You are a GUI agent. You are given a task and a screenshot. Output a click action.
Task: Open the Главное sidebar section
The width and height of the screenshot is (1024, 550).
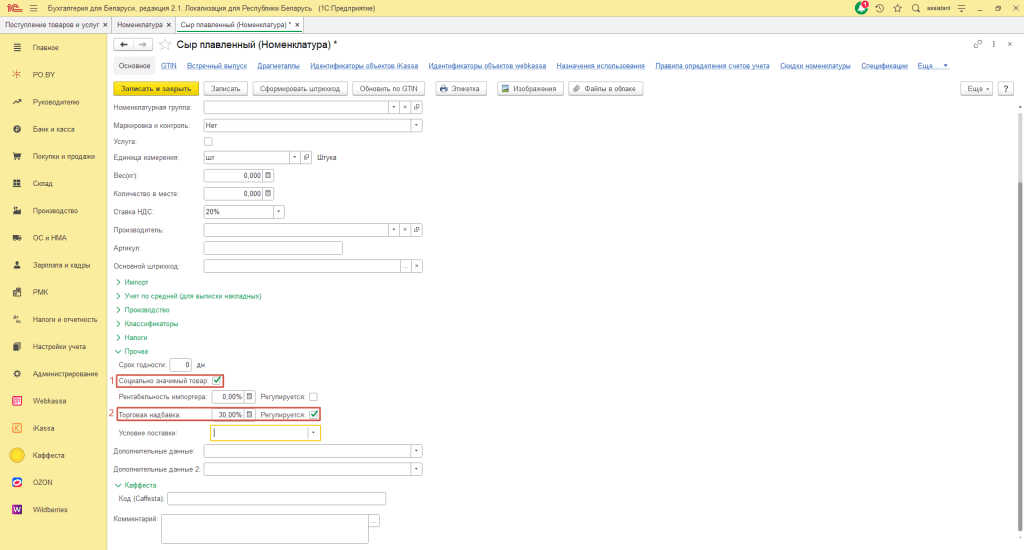(x=46, y=48)
